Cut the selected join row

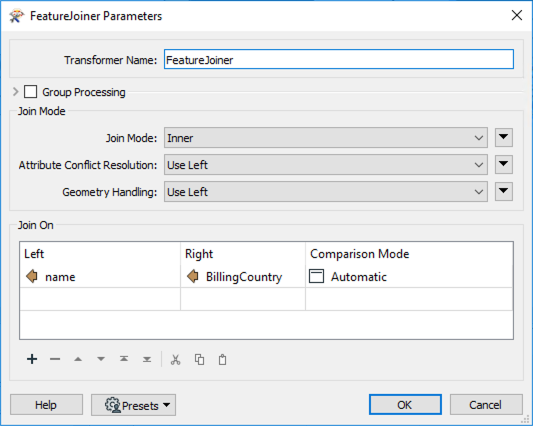click(175, 359)
